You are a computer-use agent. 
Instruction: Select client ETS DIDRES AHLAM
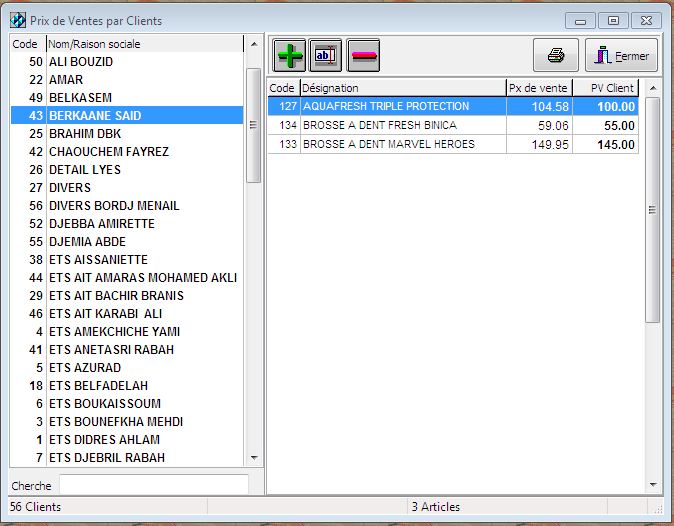pyautogui.click(x=127, y=440)
